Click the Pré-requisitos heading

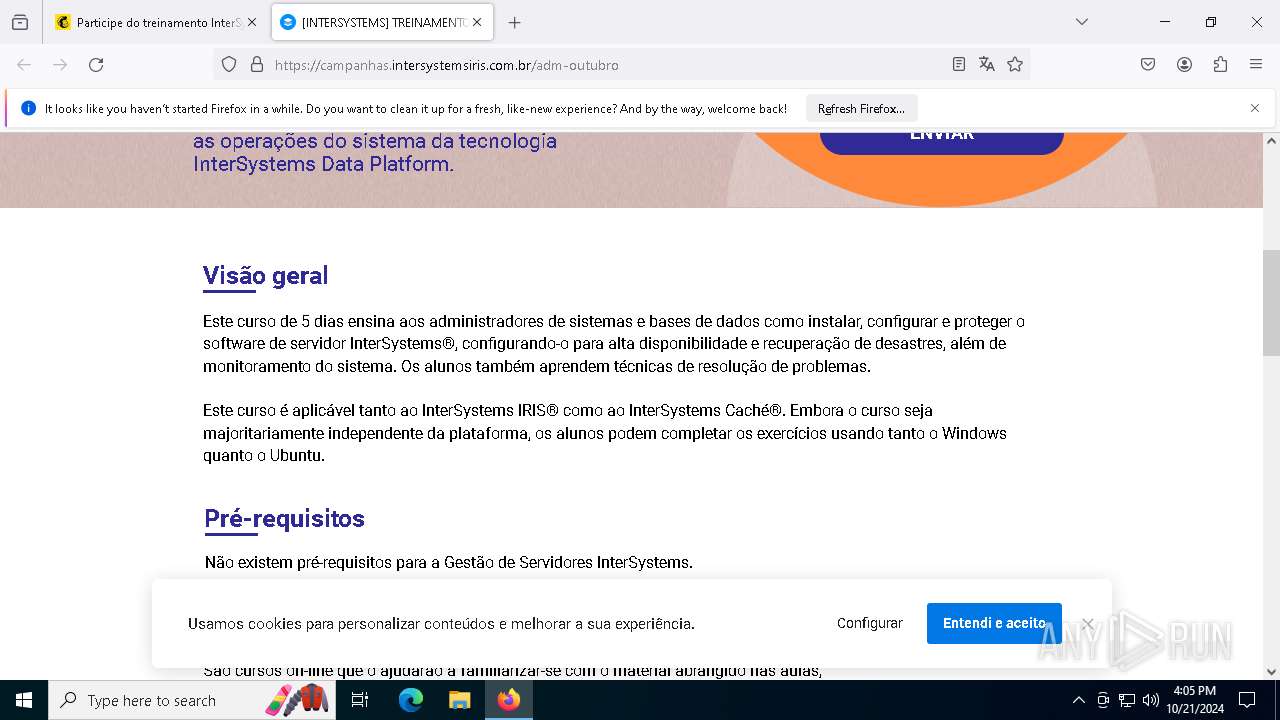pyautogui.click(x=284, y=518)
